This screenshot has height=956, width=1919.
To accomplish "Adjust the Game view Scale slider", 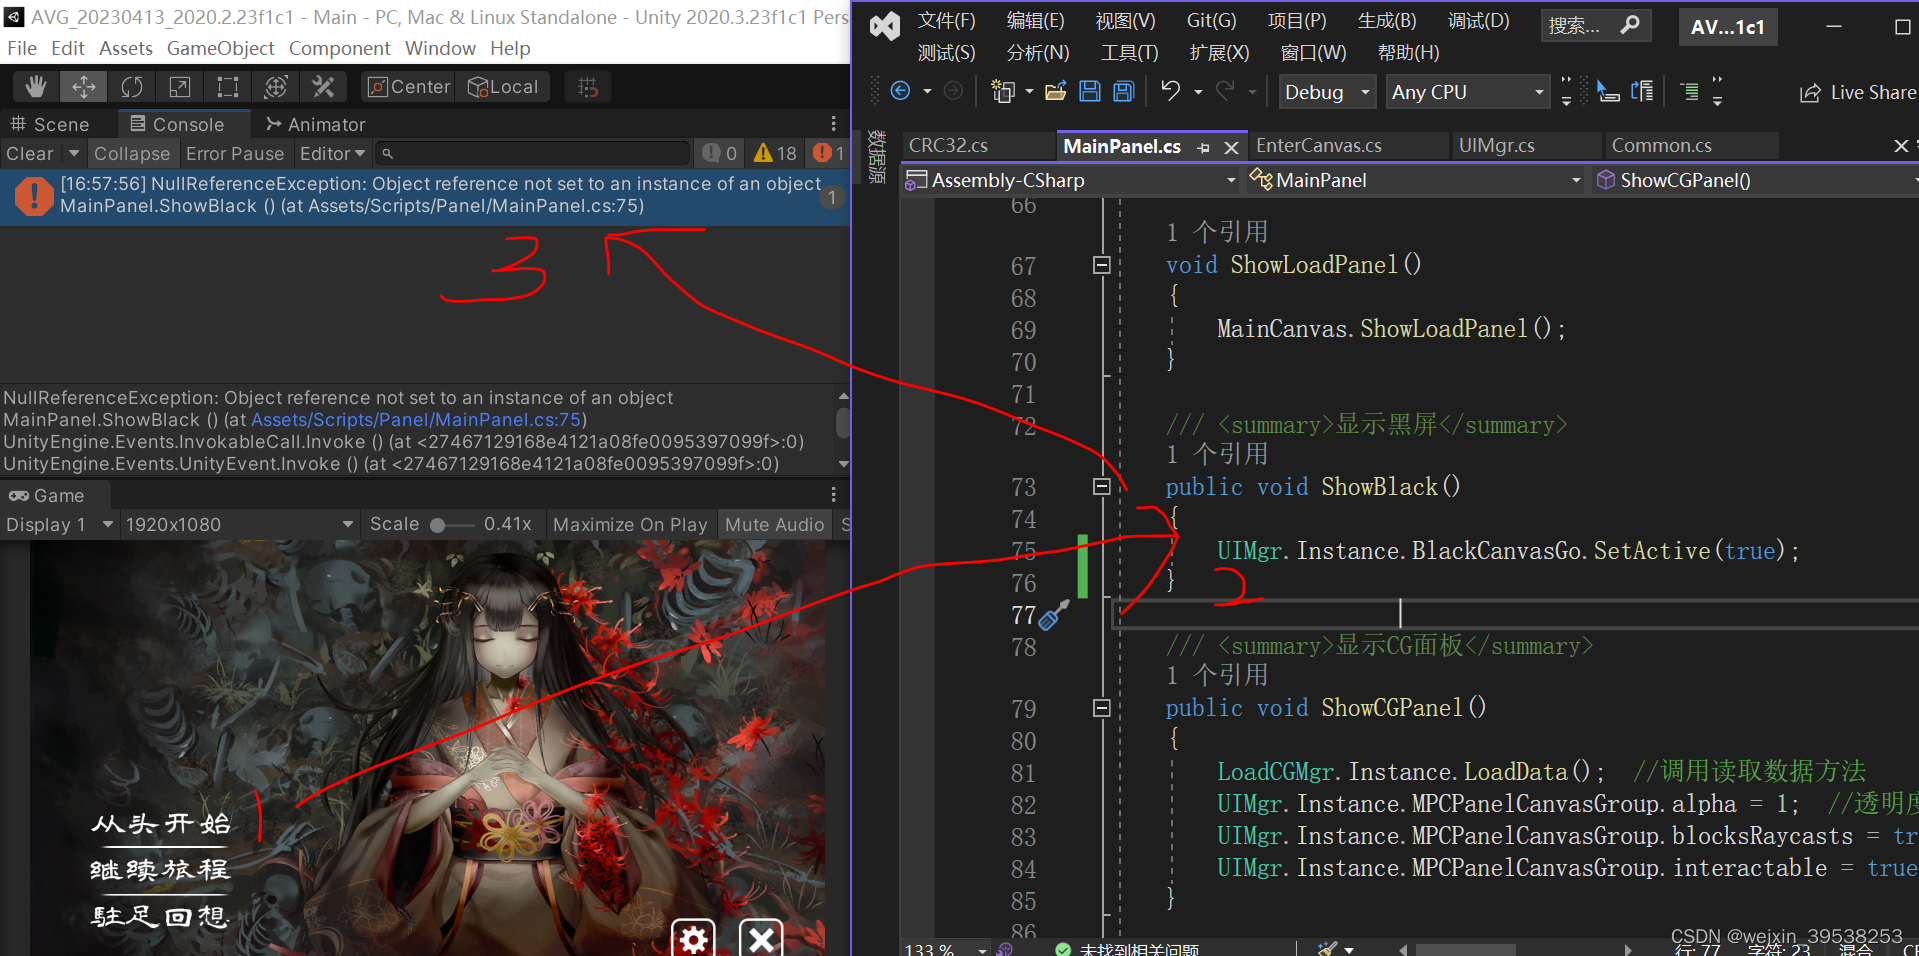I will 452,524.
